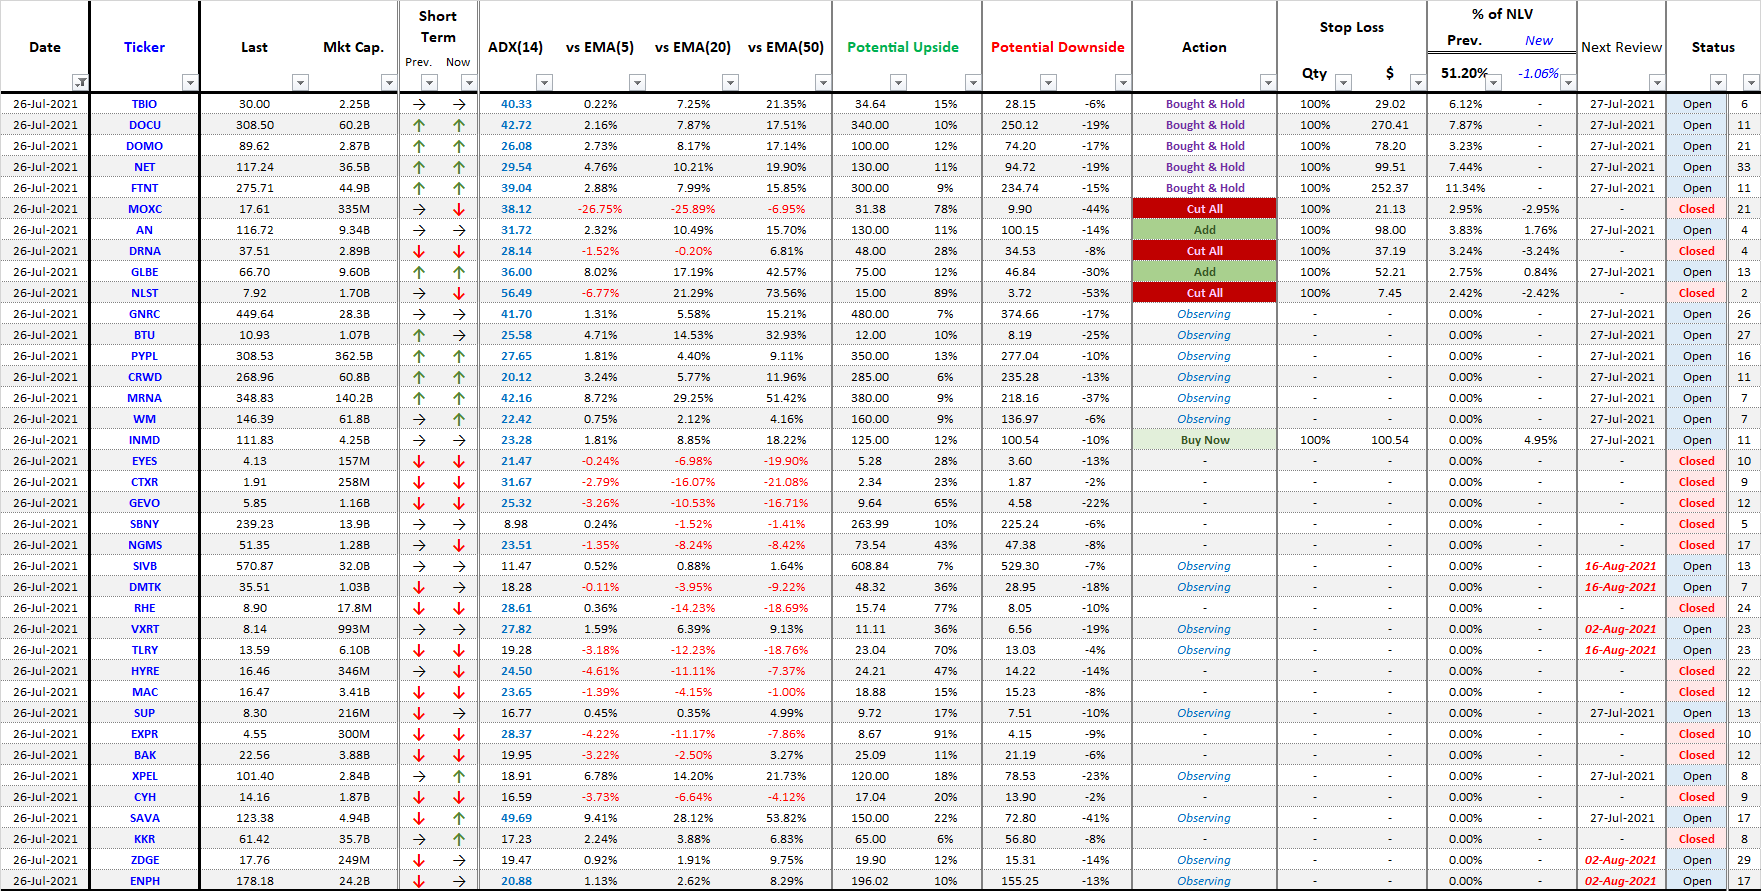Open the vs EMA(5) filter dropdown
Screen dimensions: 1761x891
point(637,82)
